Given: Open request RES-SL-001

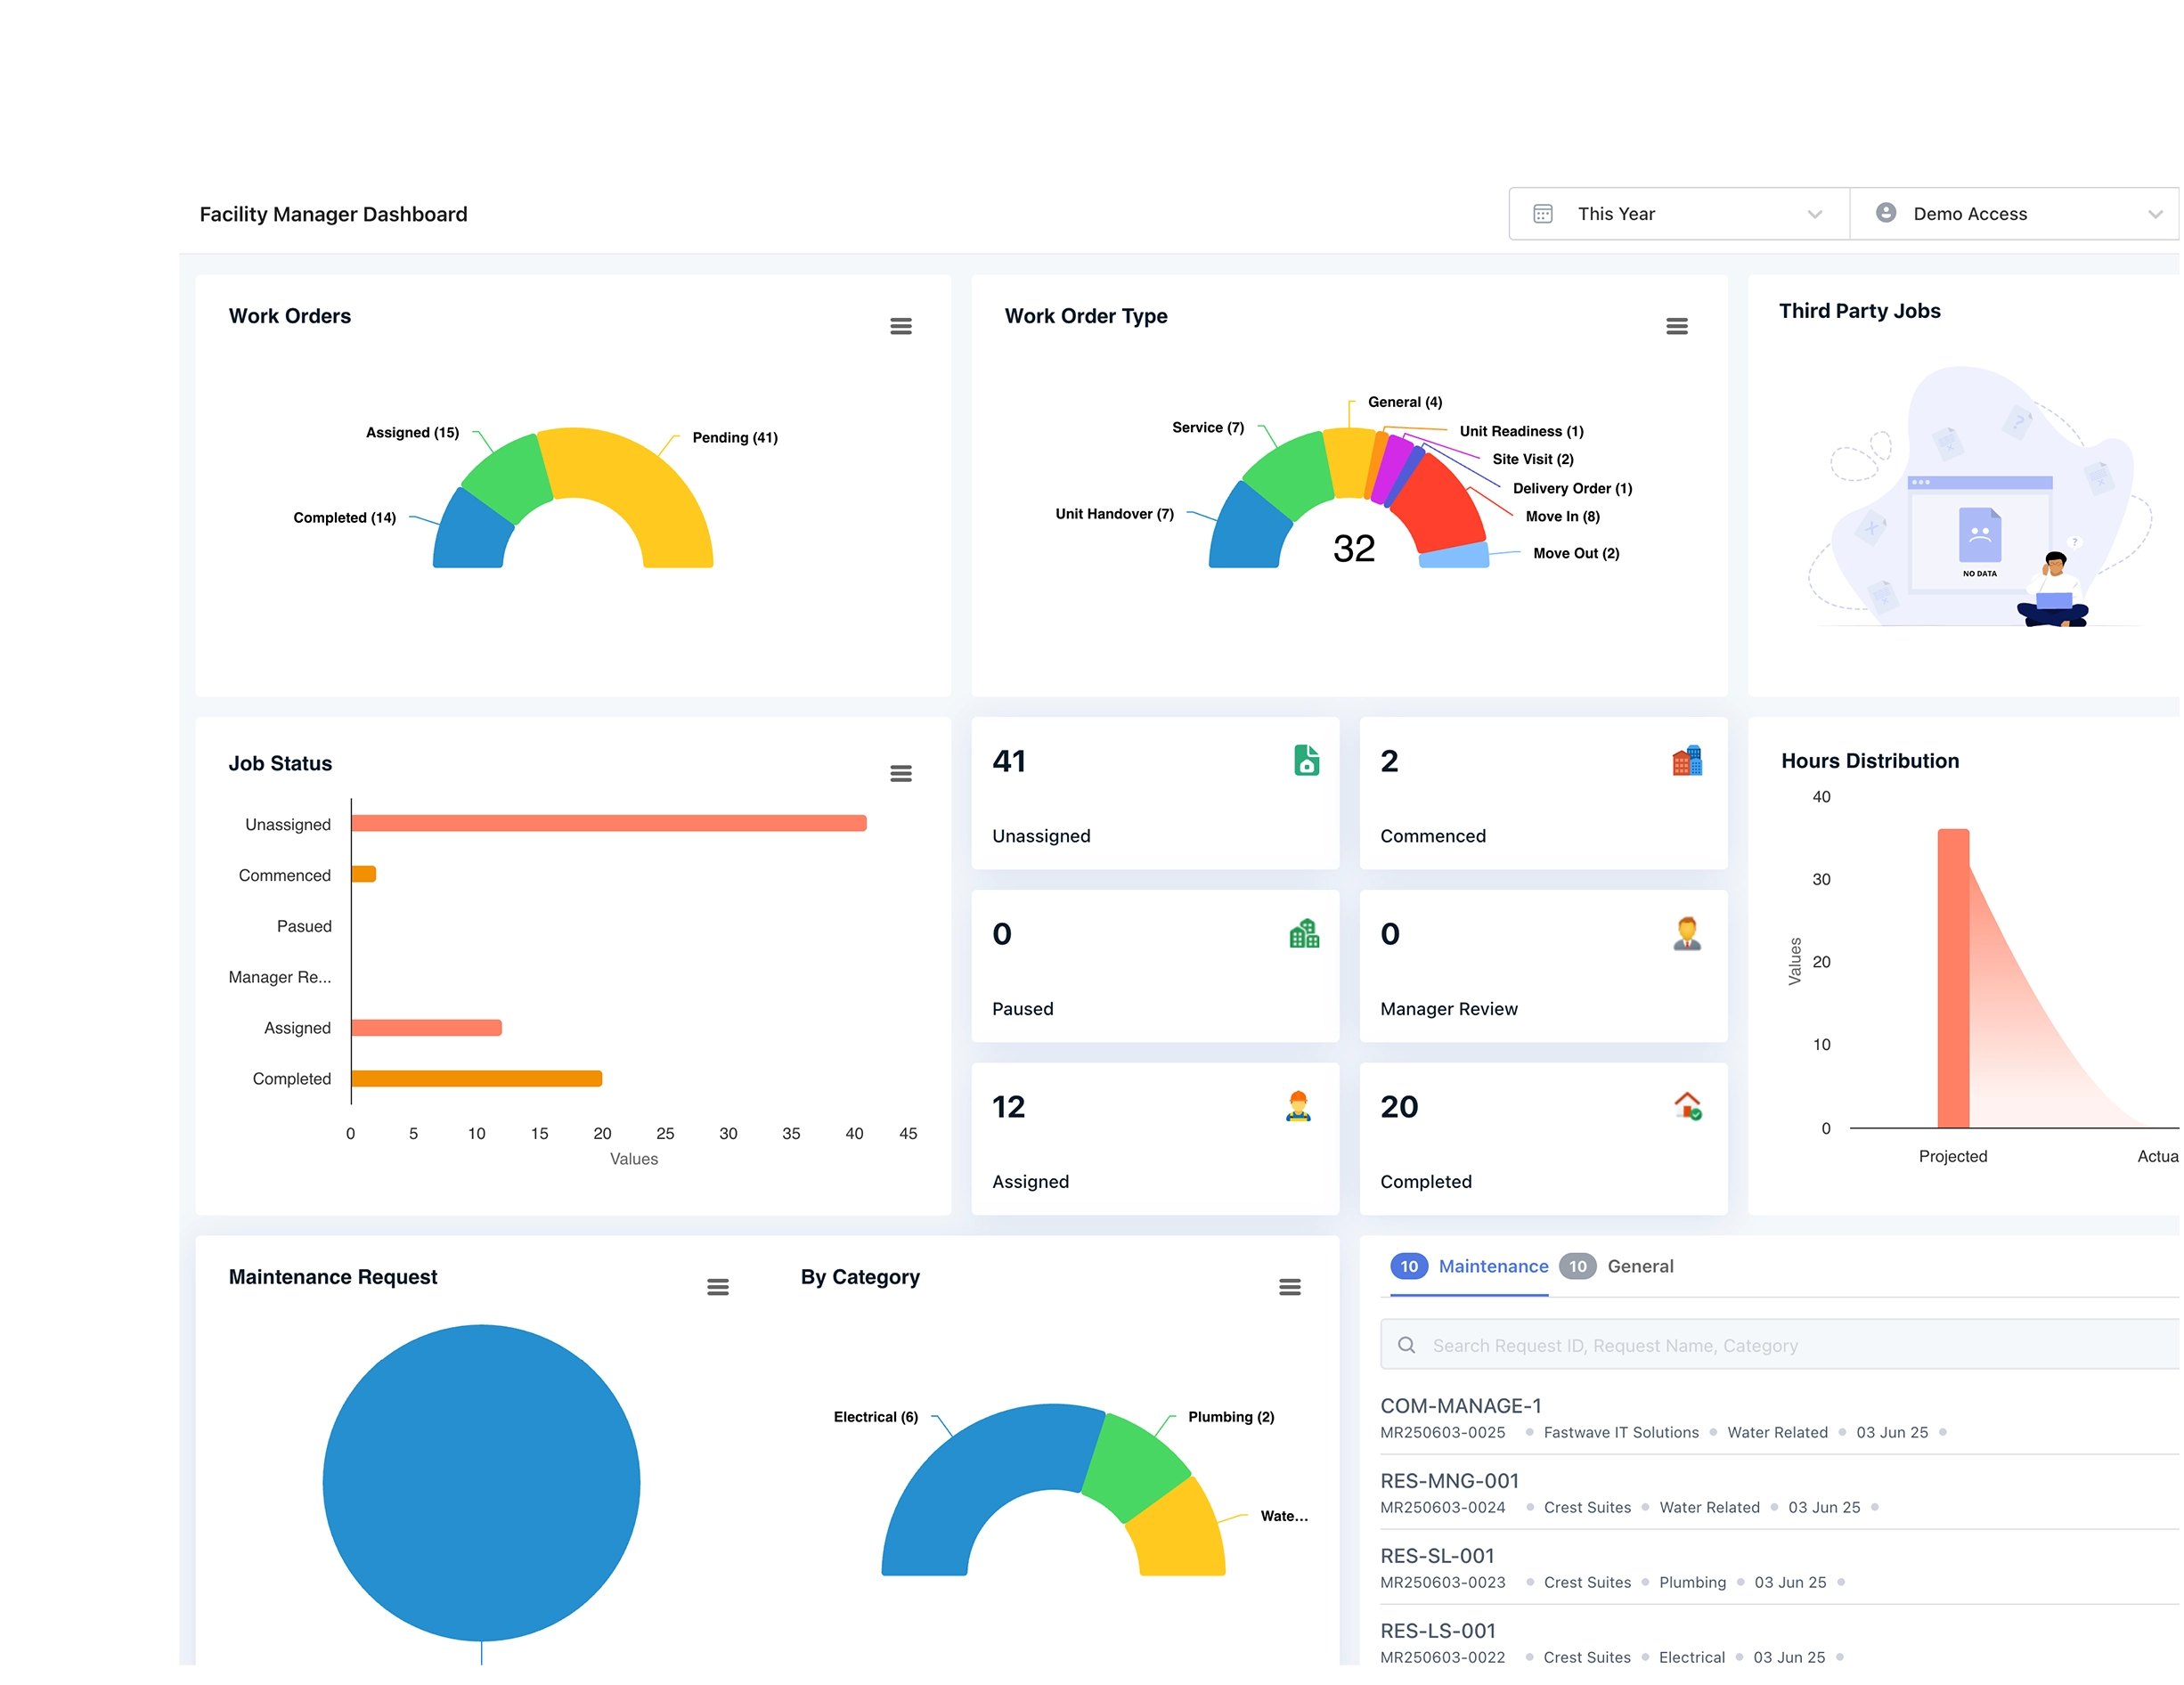Looking at the screenshot, I should pos(1435,1555).
